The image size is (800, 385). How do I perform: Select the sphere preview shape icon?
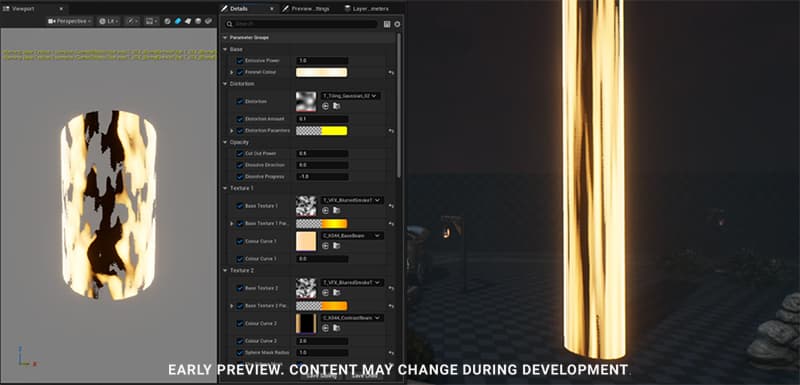[167, 21]
